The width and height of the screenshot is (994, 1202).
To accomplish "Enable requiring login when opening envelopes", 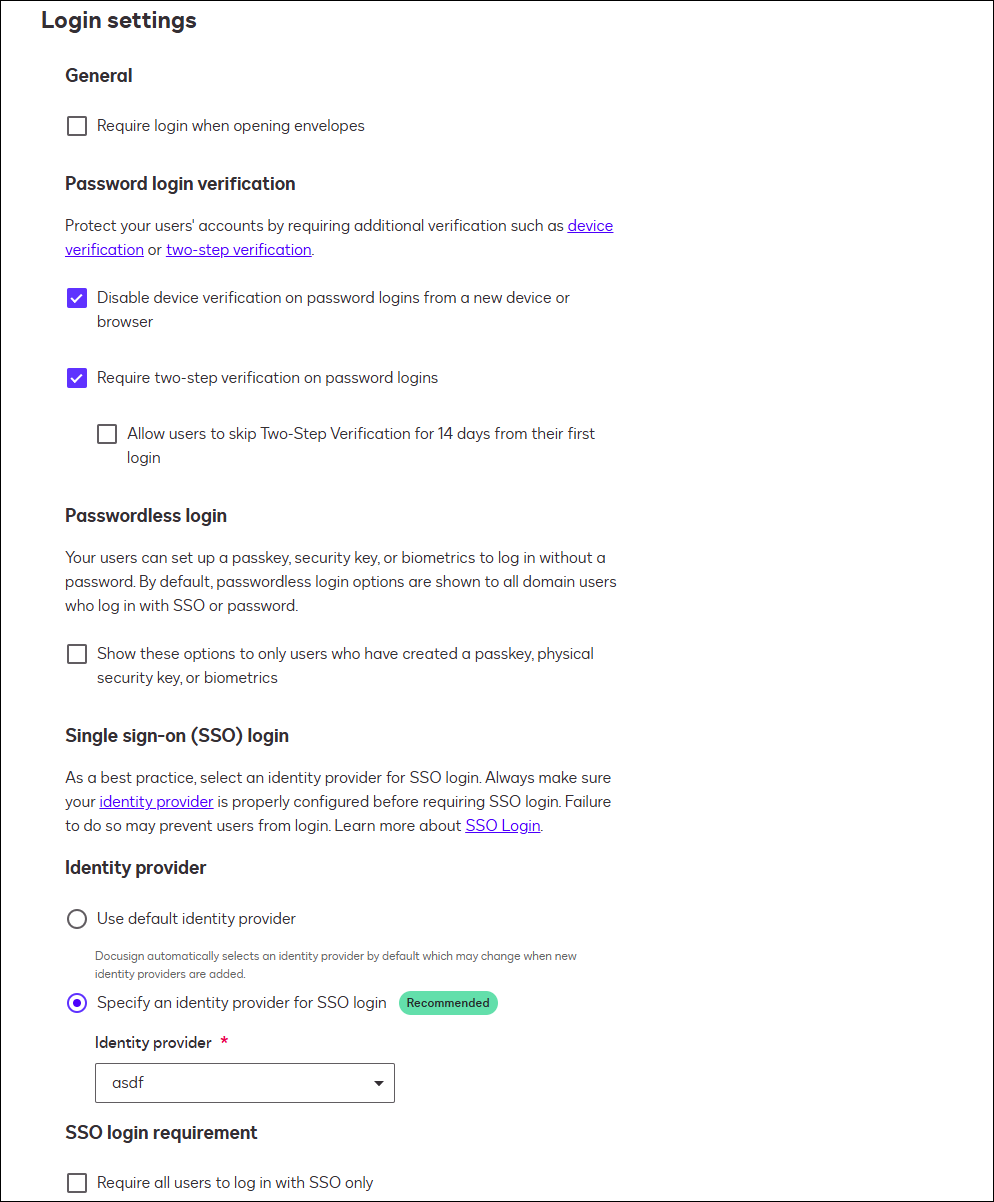I will point(77,126).
